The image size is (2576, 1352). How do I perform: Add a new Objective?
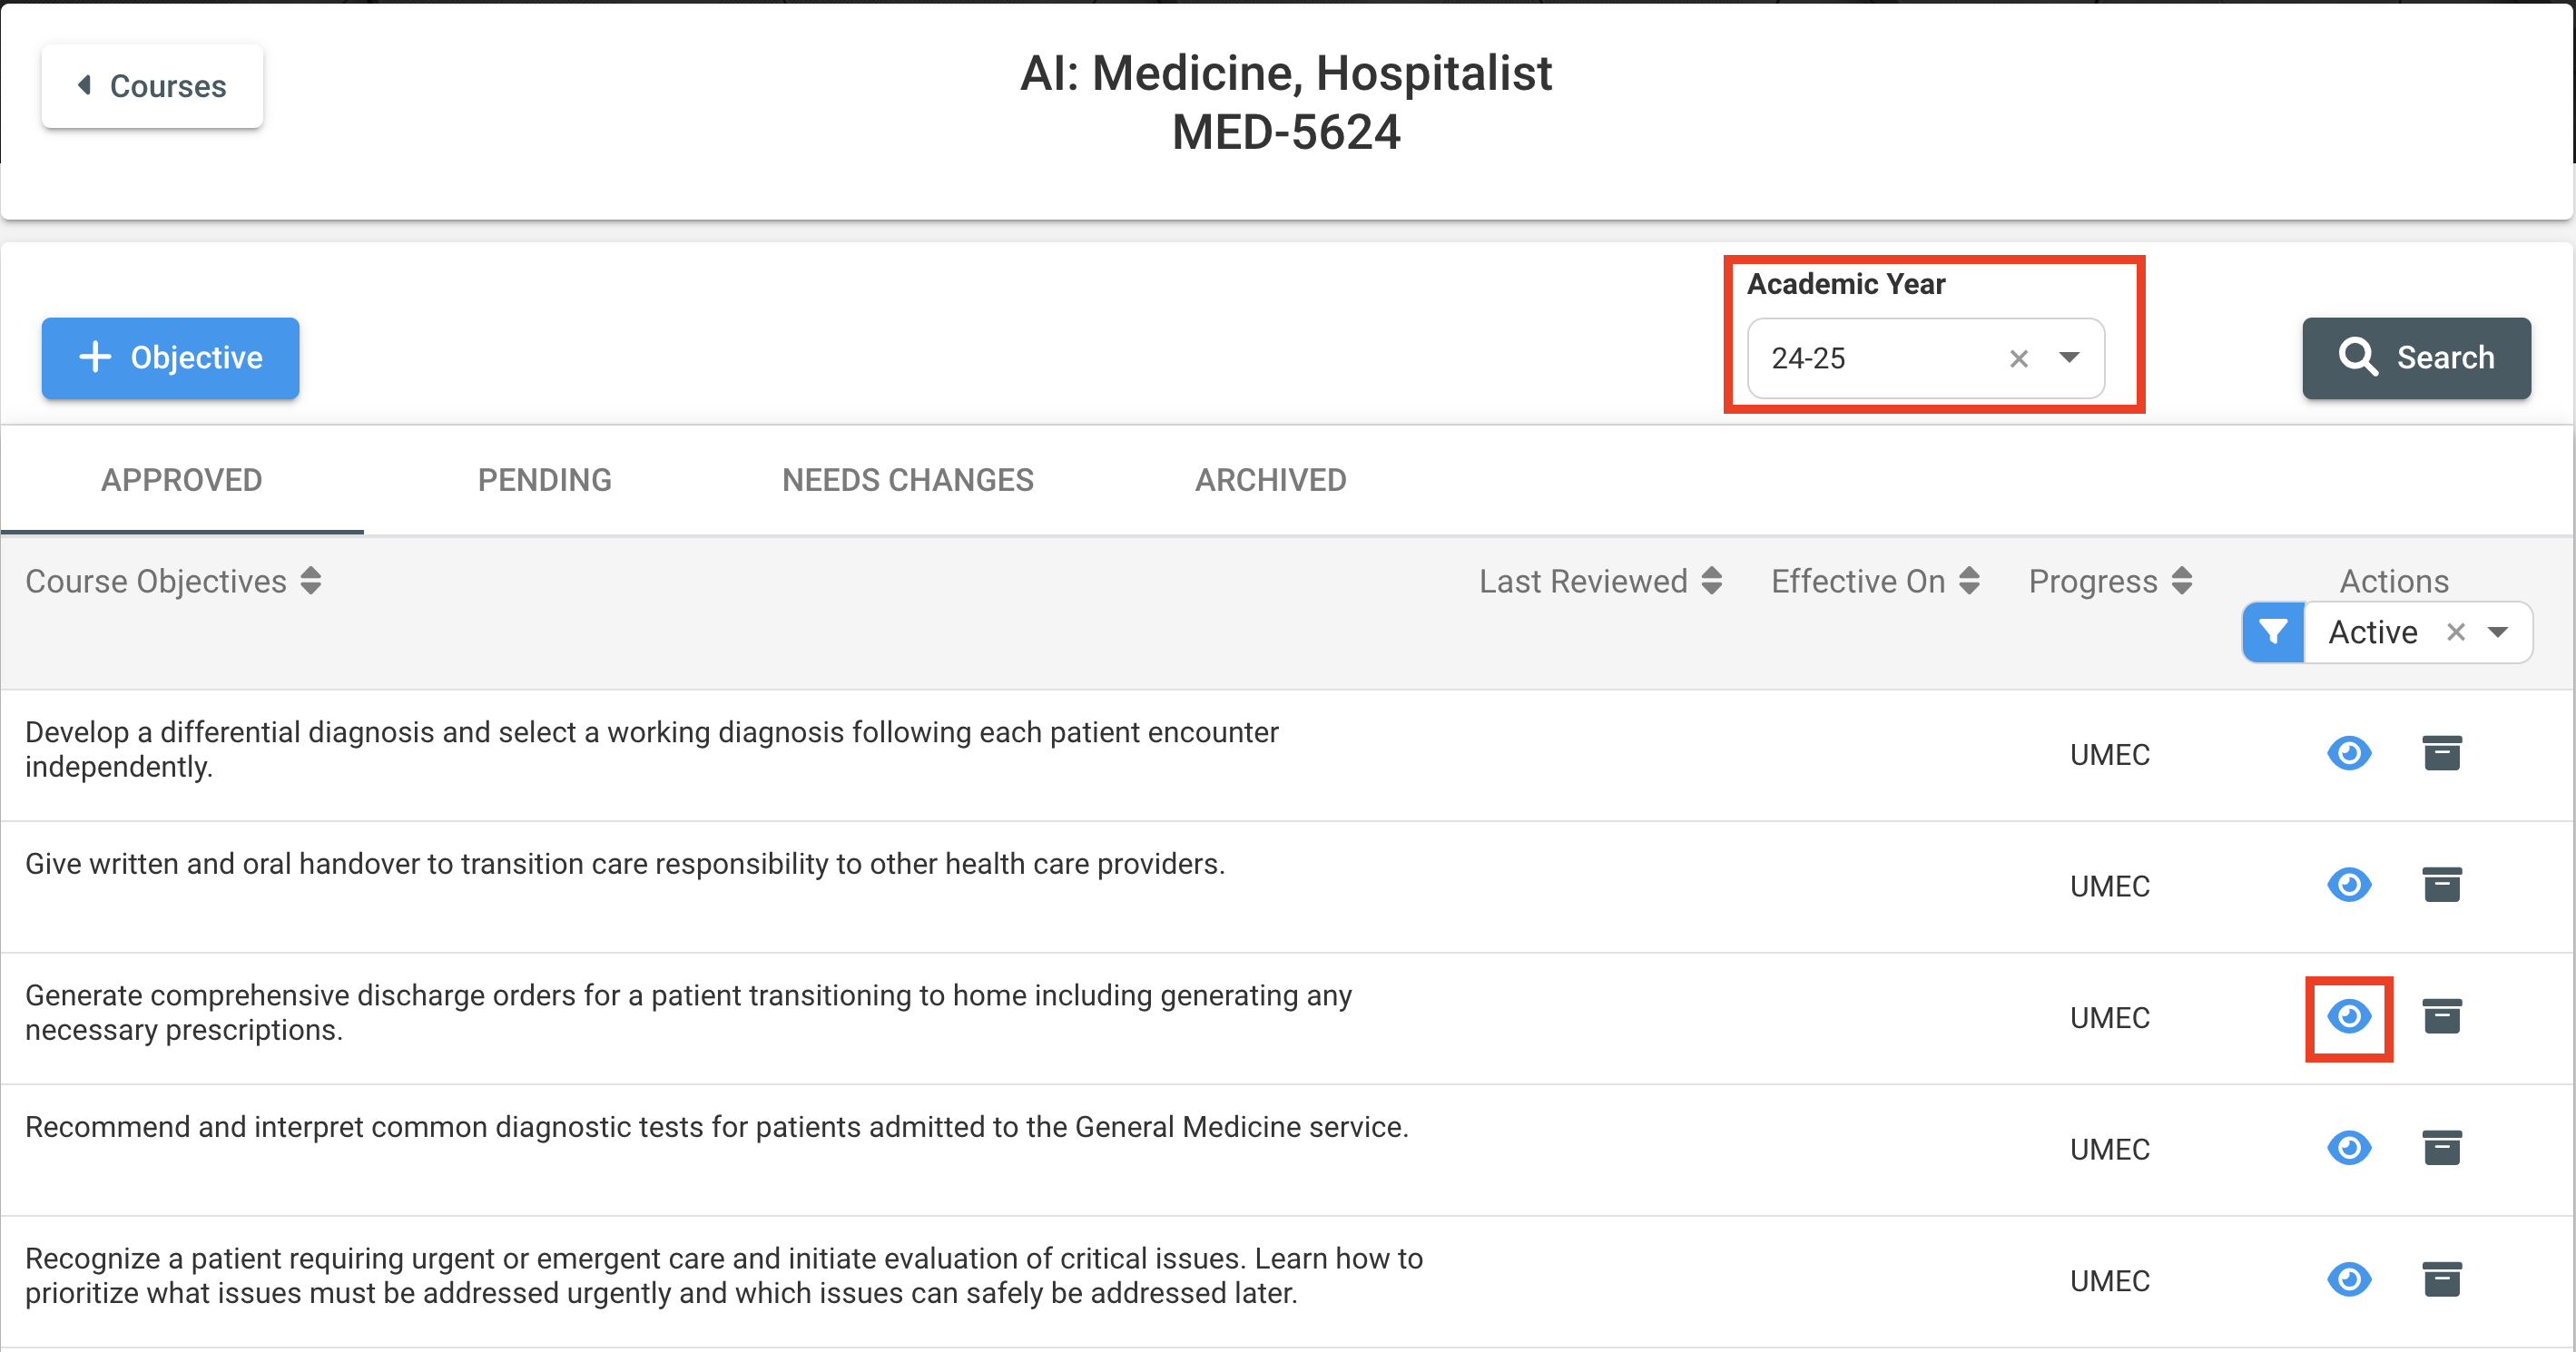click(x=170, y=358)
